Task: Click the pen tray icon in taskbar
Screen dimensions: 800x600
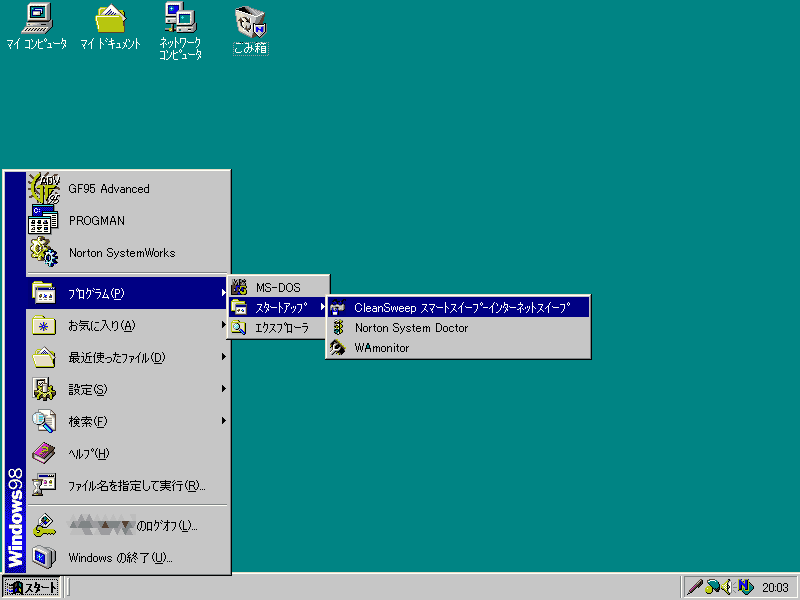Action: coord(694,587)
